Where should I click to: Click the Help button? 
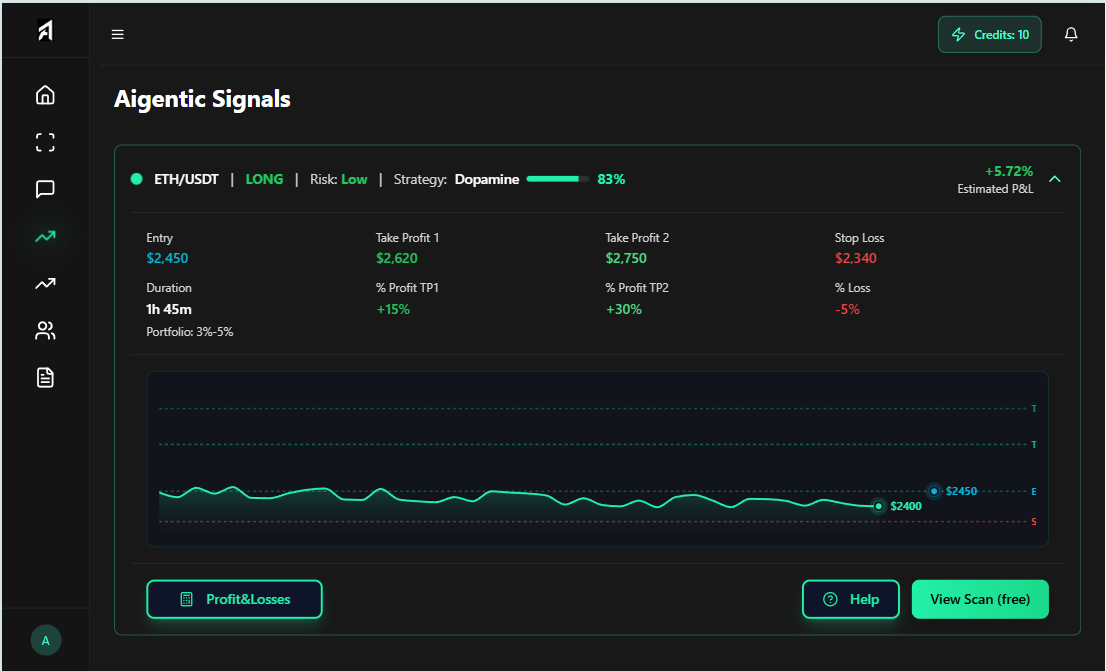pos(851,599)
